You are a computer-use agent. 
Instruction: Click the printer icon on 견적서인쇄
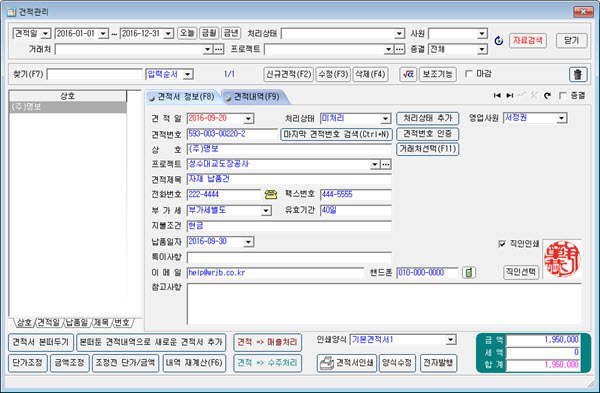pos(327,363)
